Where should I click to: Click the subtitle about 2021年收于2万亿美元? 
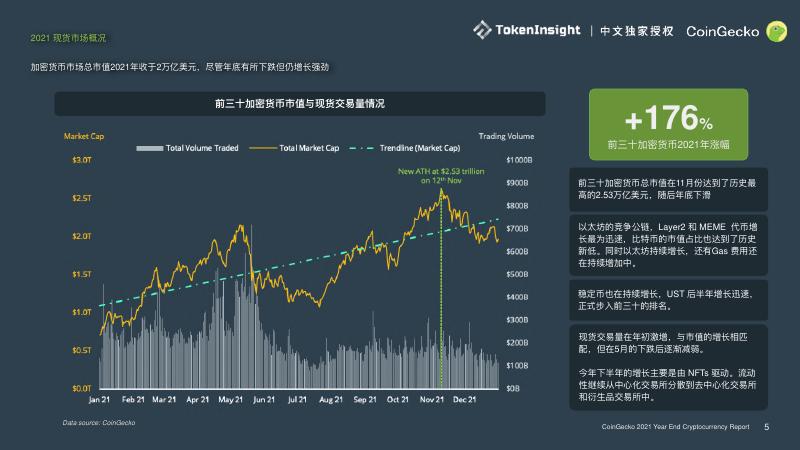[x=180, y=67]
